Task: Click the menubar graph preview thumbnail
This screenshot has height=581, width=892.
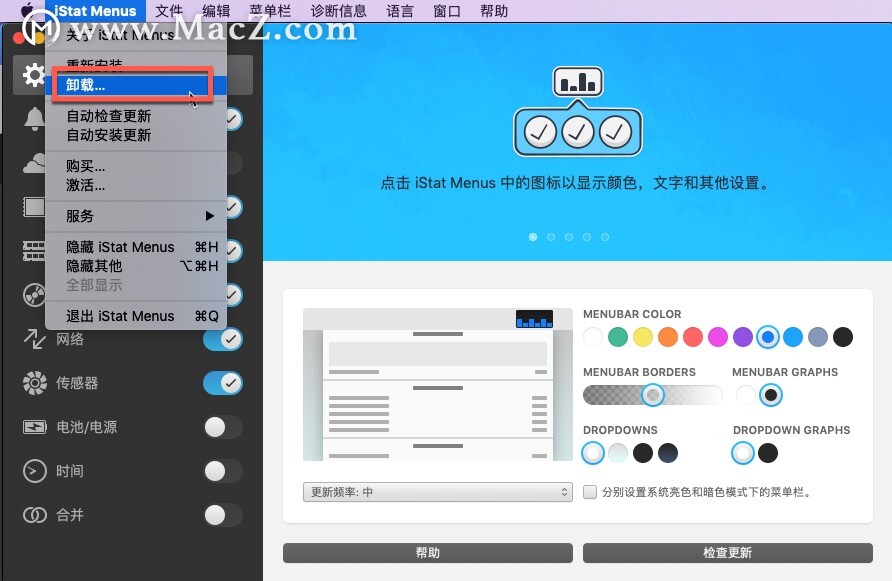Action: (534, 319)
